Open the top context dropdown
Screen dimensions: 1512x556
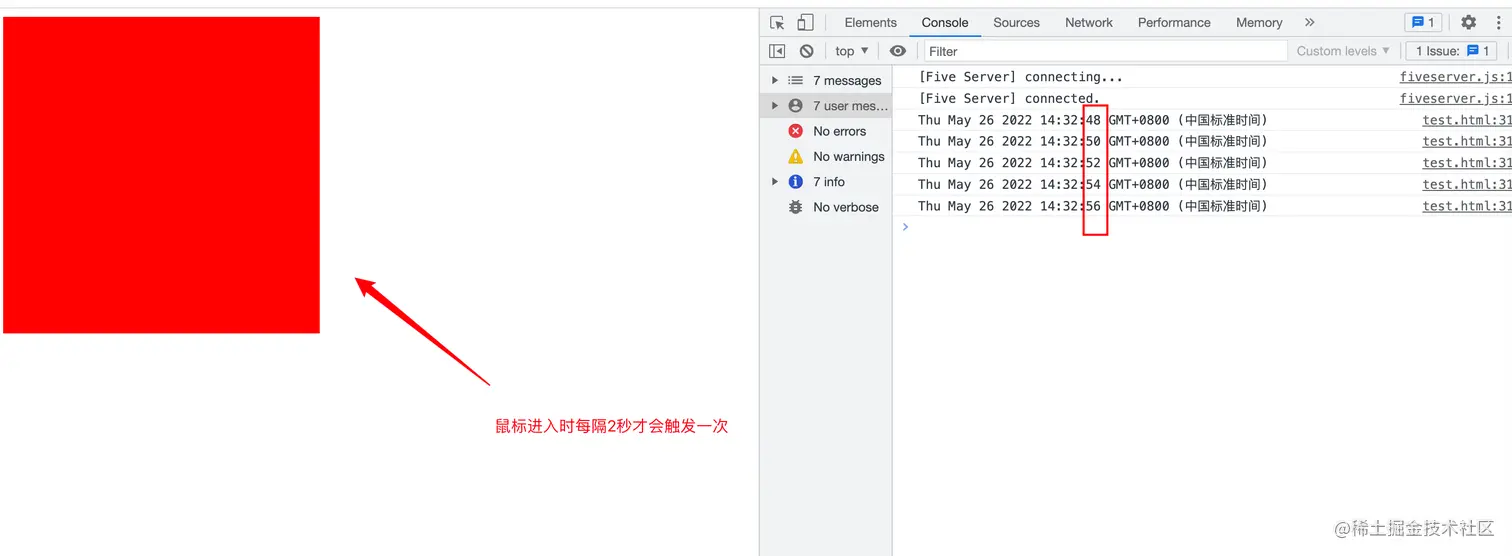(852, 51)
